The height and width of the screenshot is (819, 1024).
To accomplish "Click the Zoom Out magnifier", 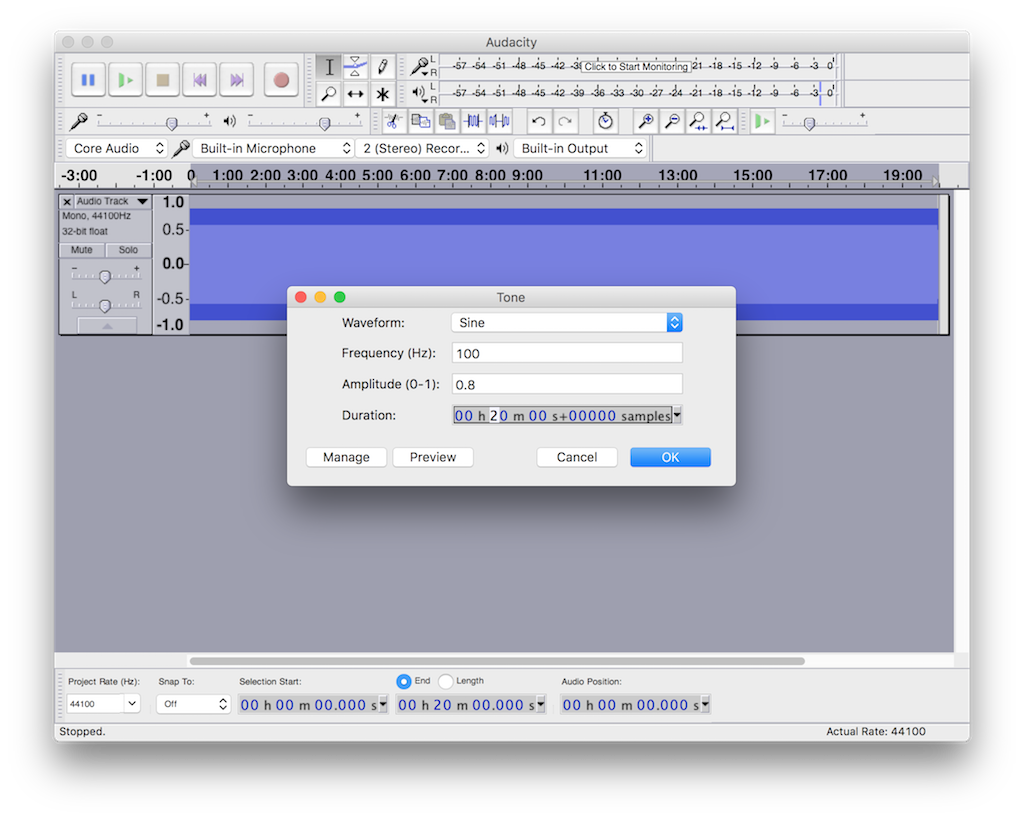I will pyautogui.click(x=672, y=121).
